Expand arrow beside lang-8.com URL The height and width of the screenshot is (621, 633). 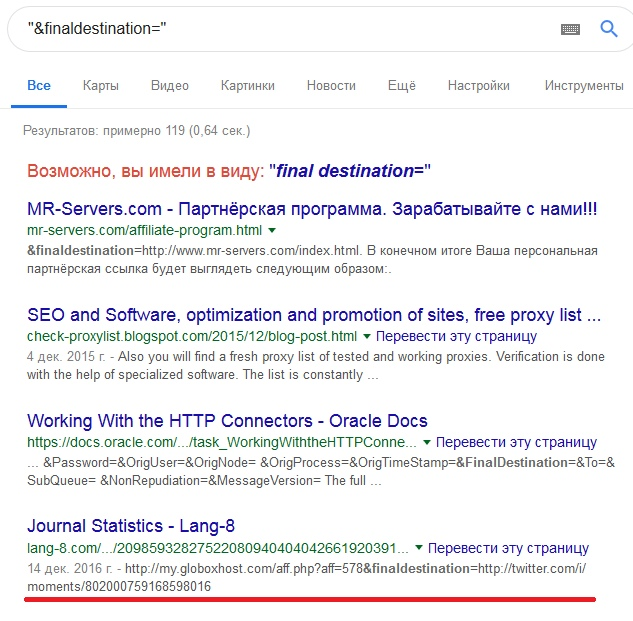[x=419, y=548]
